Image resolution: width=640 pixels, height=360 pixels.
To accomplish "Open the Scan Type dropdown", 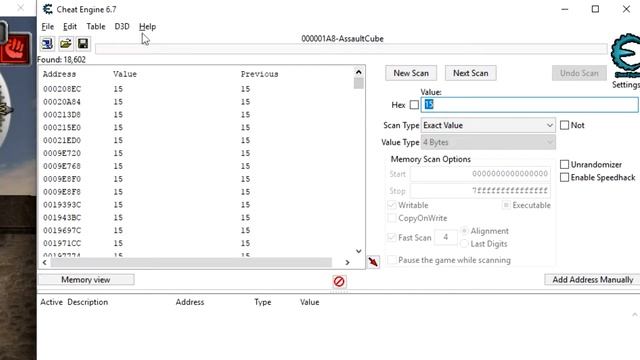I will click(488, 125).
